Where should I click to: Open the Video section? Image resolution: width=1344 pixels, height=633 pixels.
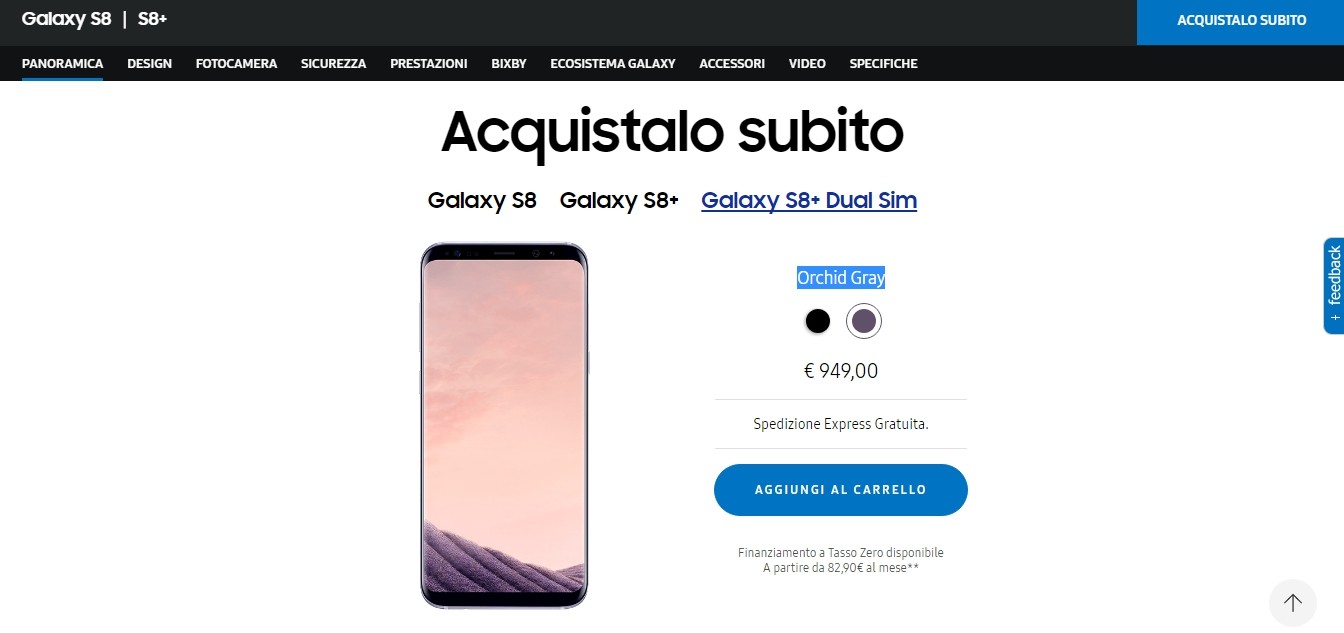(806, 63)
